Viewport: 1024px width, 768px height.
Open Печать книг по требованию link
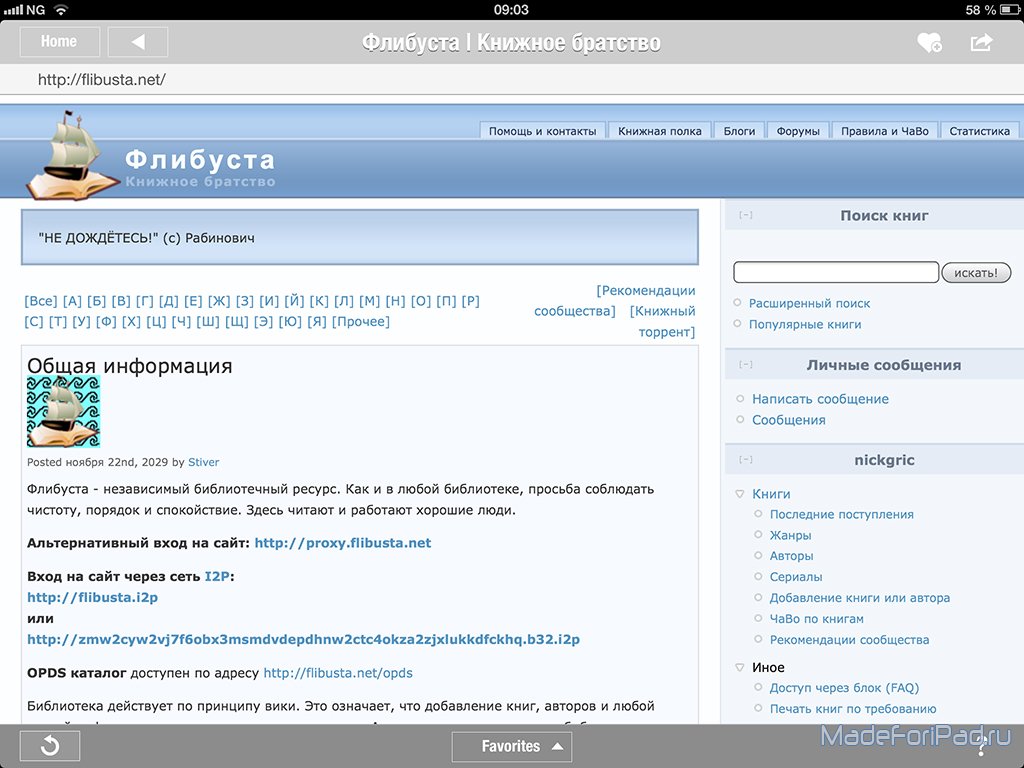click(x=853, y=709)
